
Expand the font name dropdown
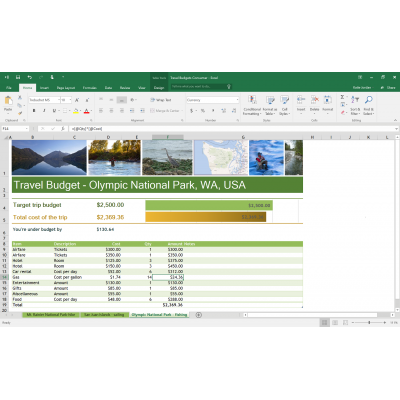coord(59,100)
